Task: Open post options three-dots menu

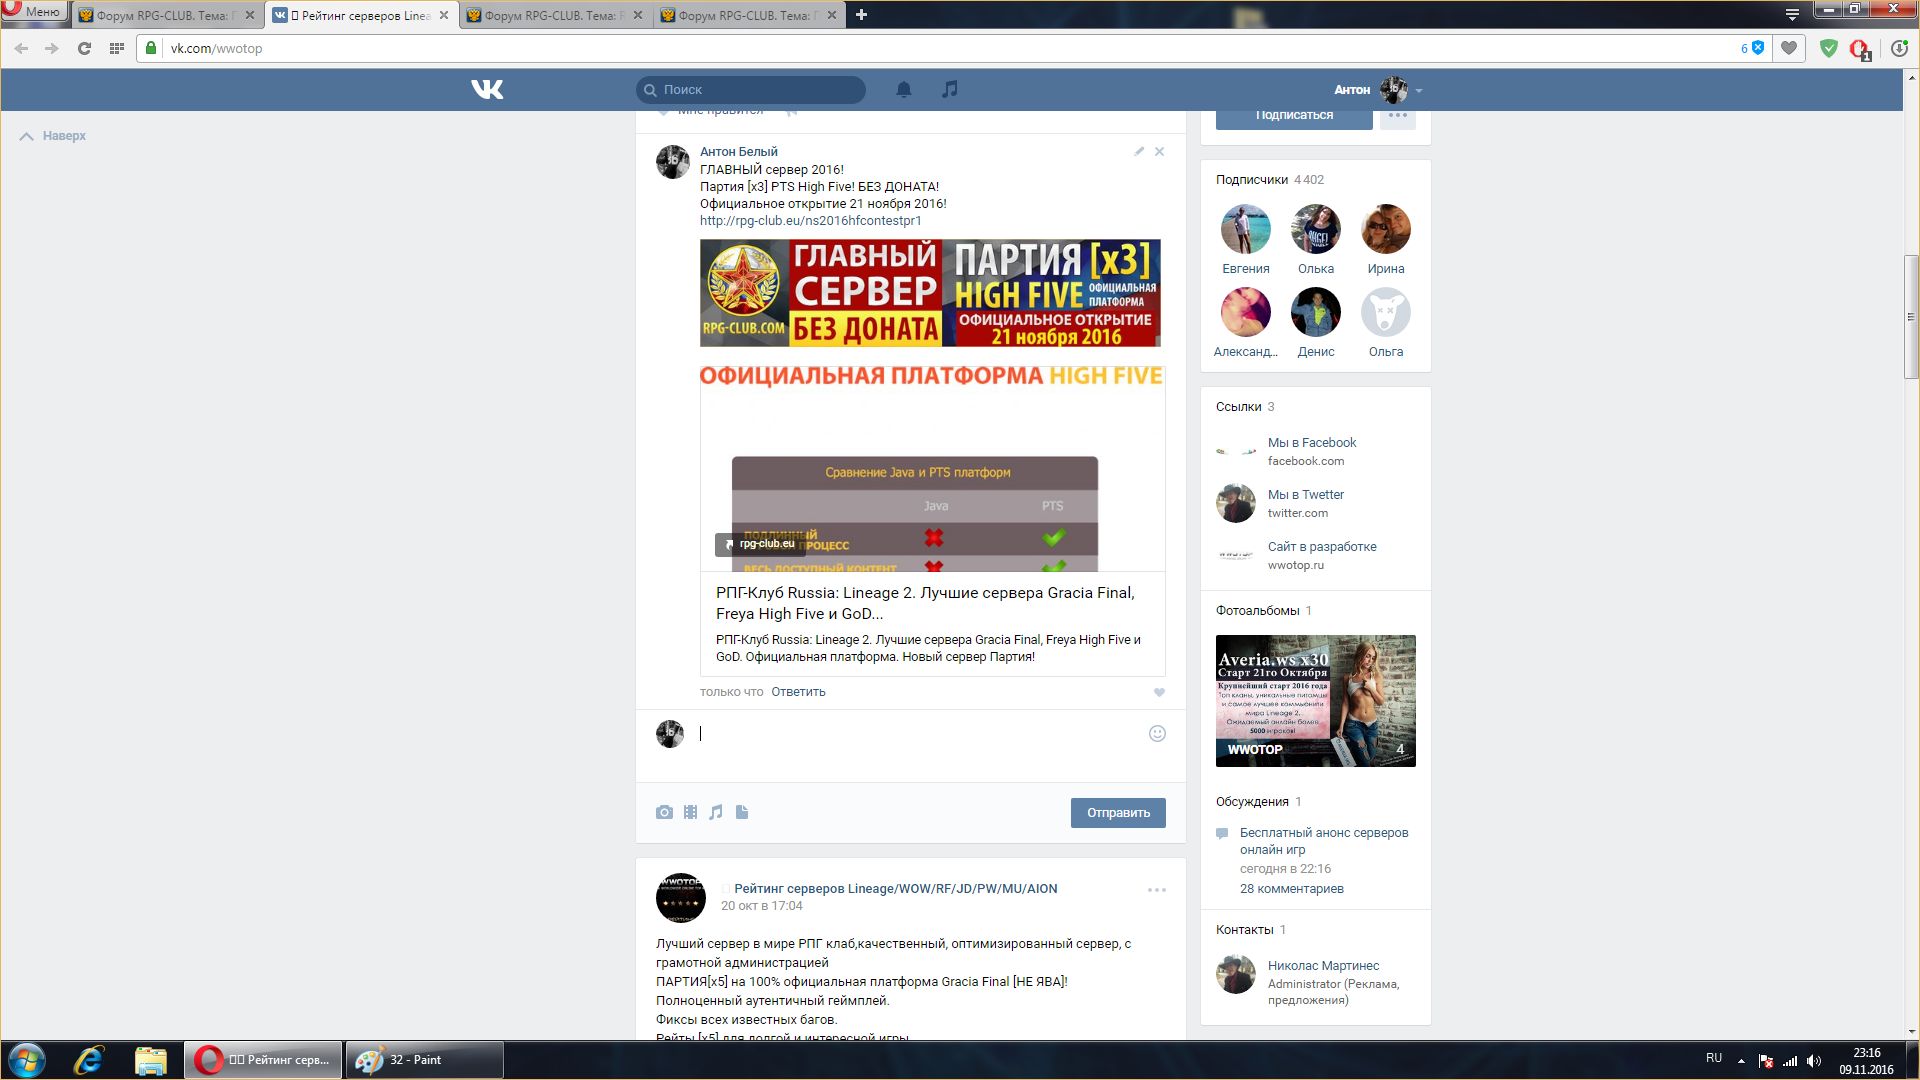Action: click(1156, 890)
